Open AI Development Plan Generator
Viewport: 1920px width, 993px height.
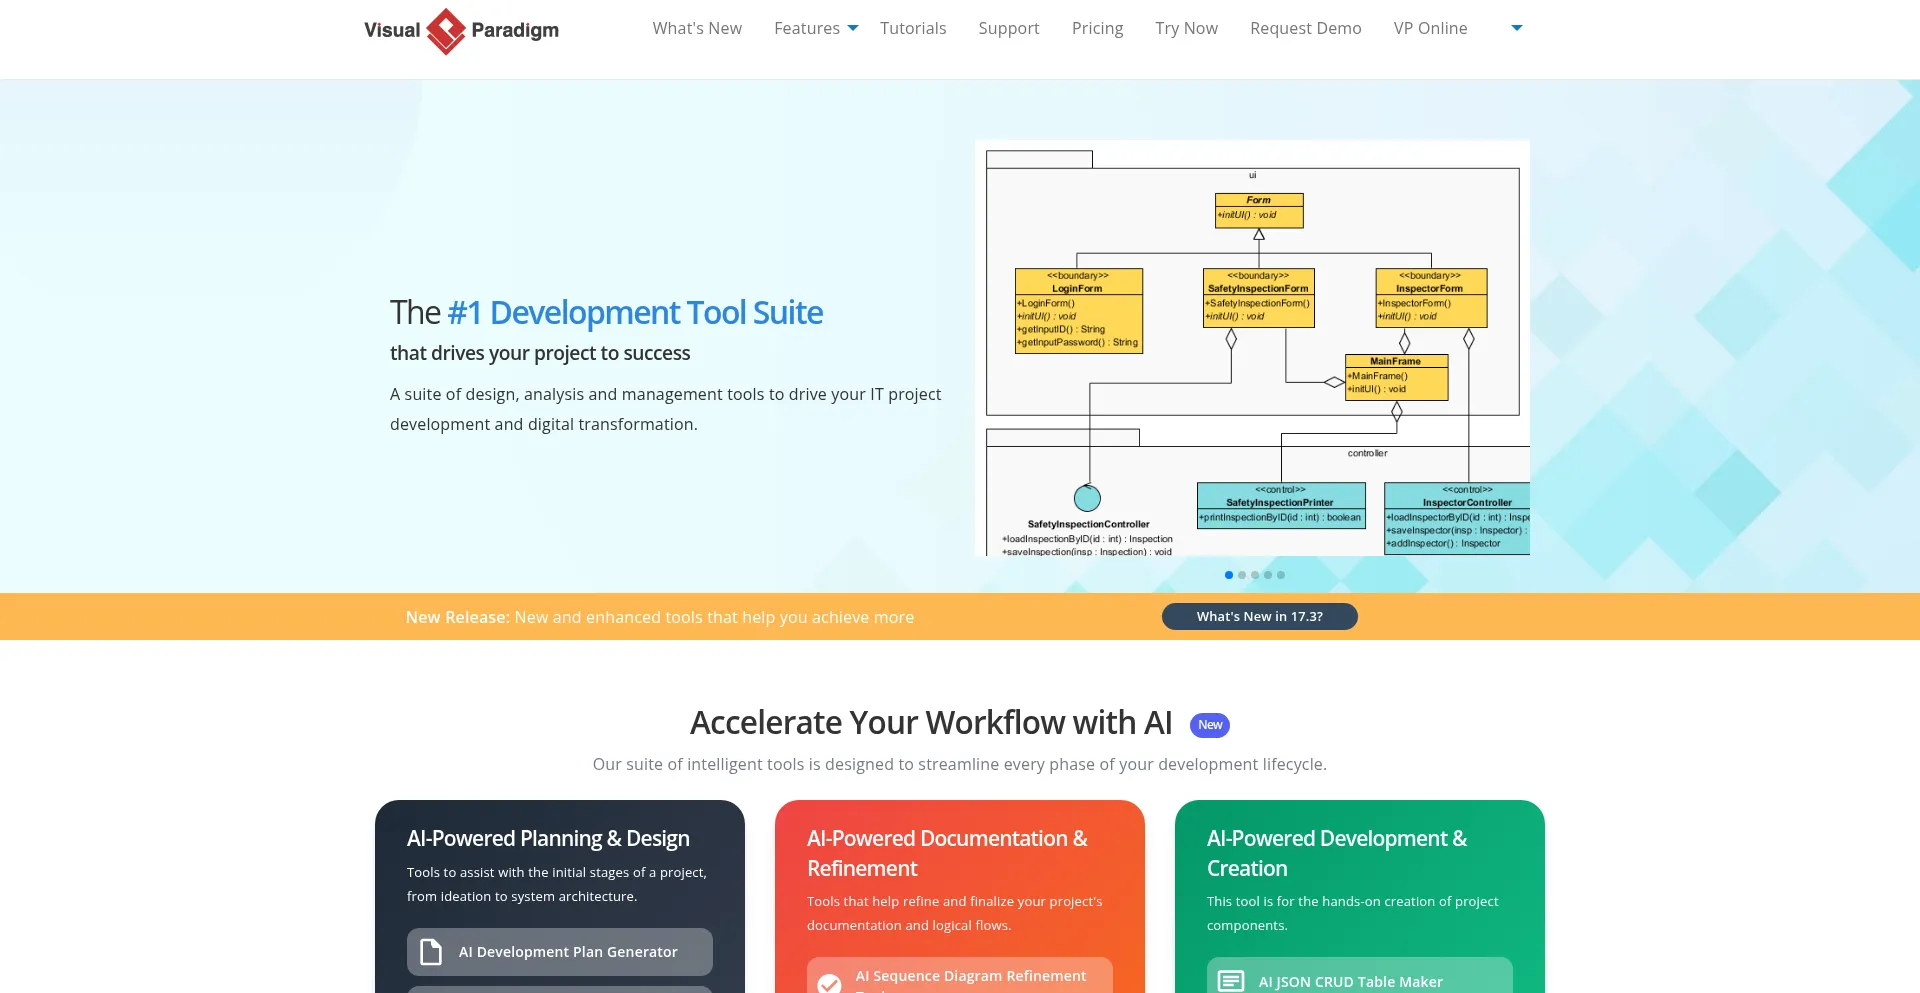coord(560,952)
